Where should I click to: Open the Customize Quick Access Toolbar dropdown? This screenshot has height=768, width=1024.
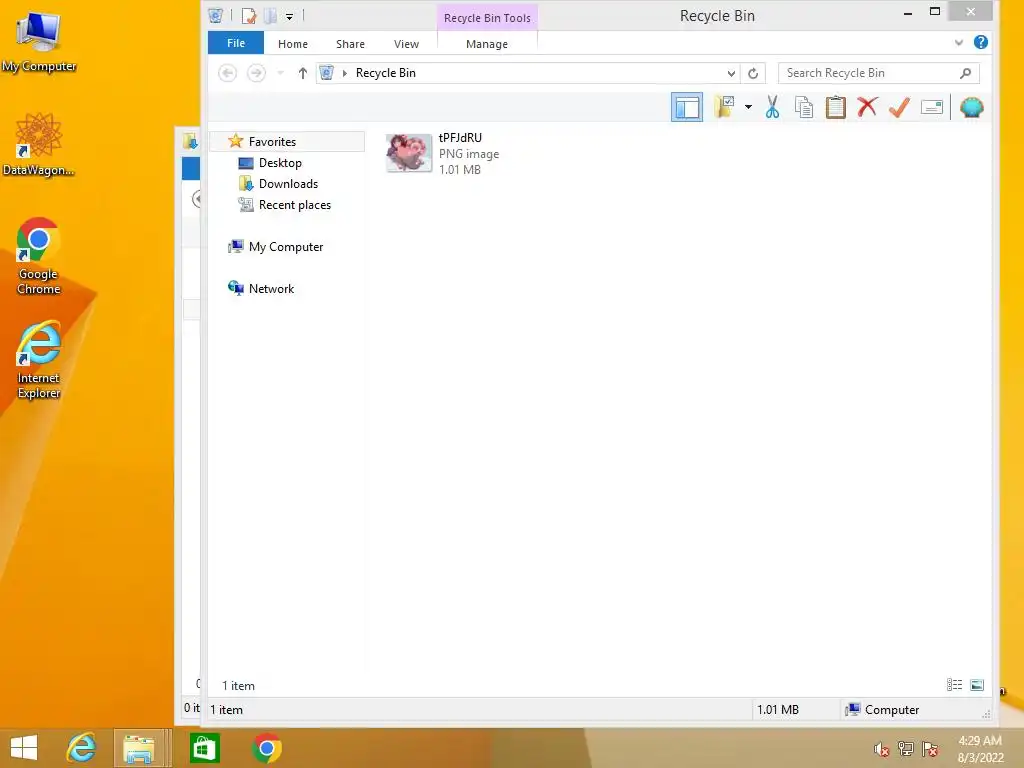[x=289, y=16]
